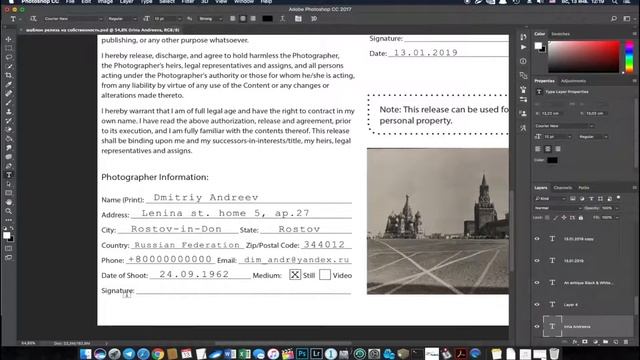
Task: Set left align text in options bar
Action: click(x=233, y=19)
